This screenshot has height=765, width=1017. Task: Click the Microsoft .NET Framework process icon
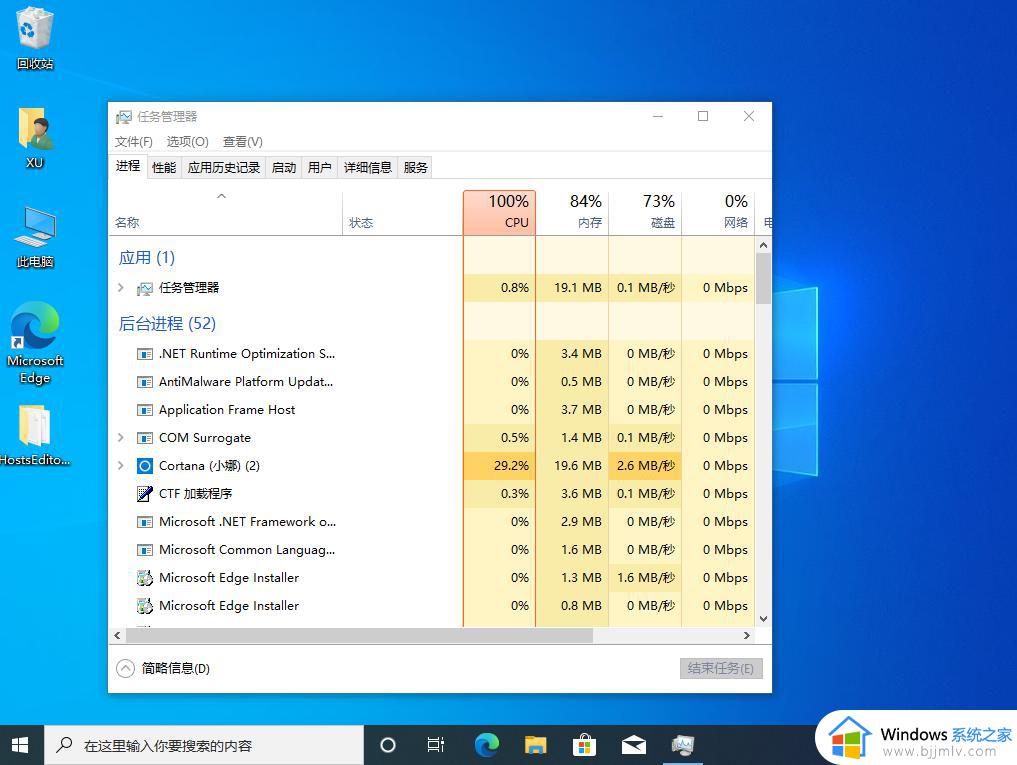point(145,522)
